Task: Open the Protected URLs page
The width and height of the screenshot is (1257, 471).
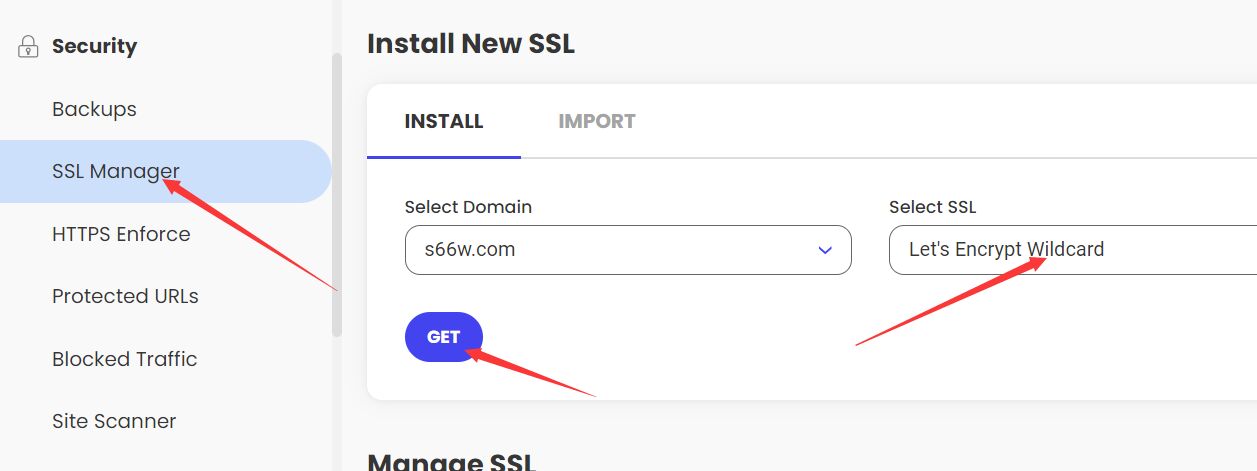Action: click(125, 296)
